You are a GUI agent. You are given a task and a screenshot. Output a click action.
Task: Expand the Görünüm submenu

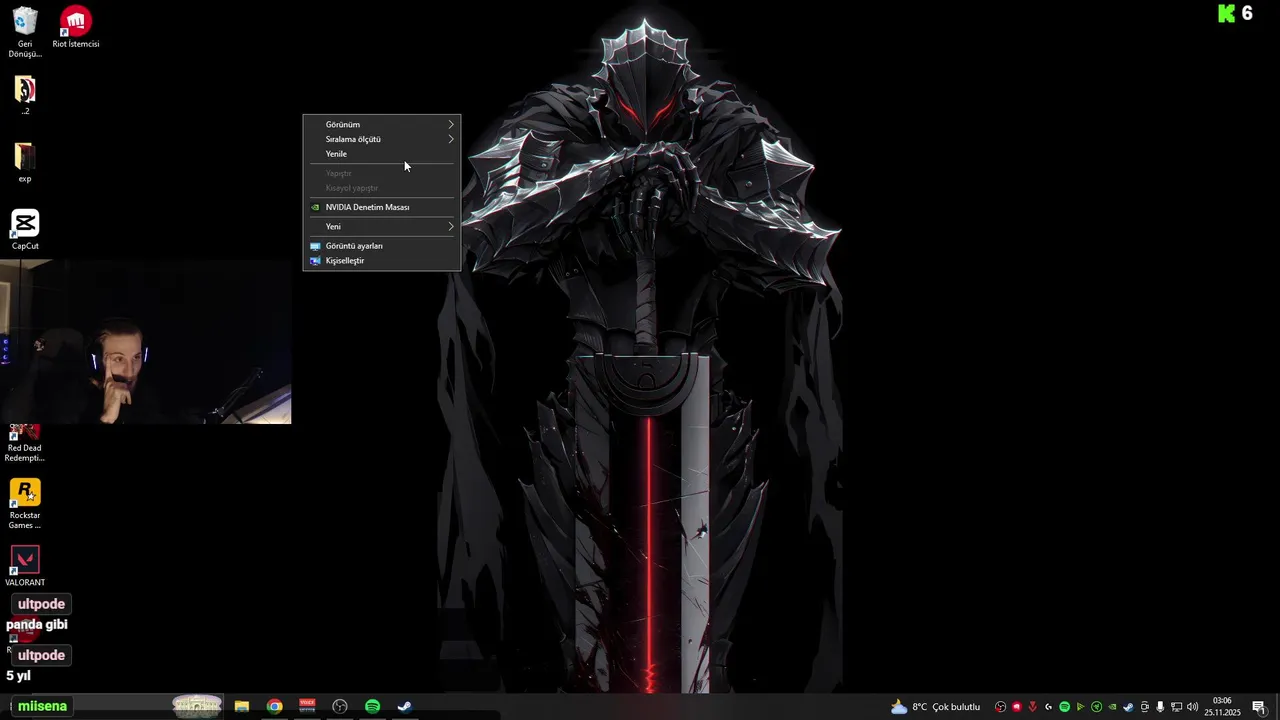382,125
